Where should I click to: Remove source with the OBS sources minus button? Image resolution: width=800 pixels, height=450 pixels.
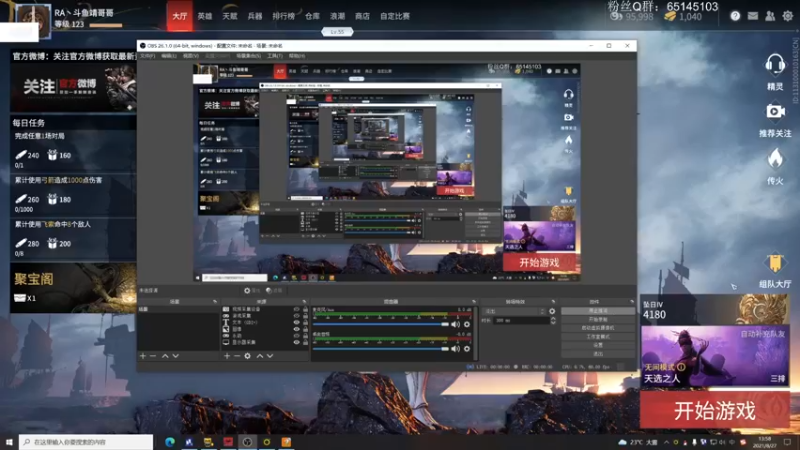pyautogui.click(x=237, y=356)
